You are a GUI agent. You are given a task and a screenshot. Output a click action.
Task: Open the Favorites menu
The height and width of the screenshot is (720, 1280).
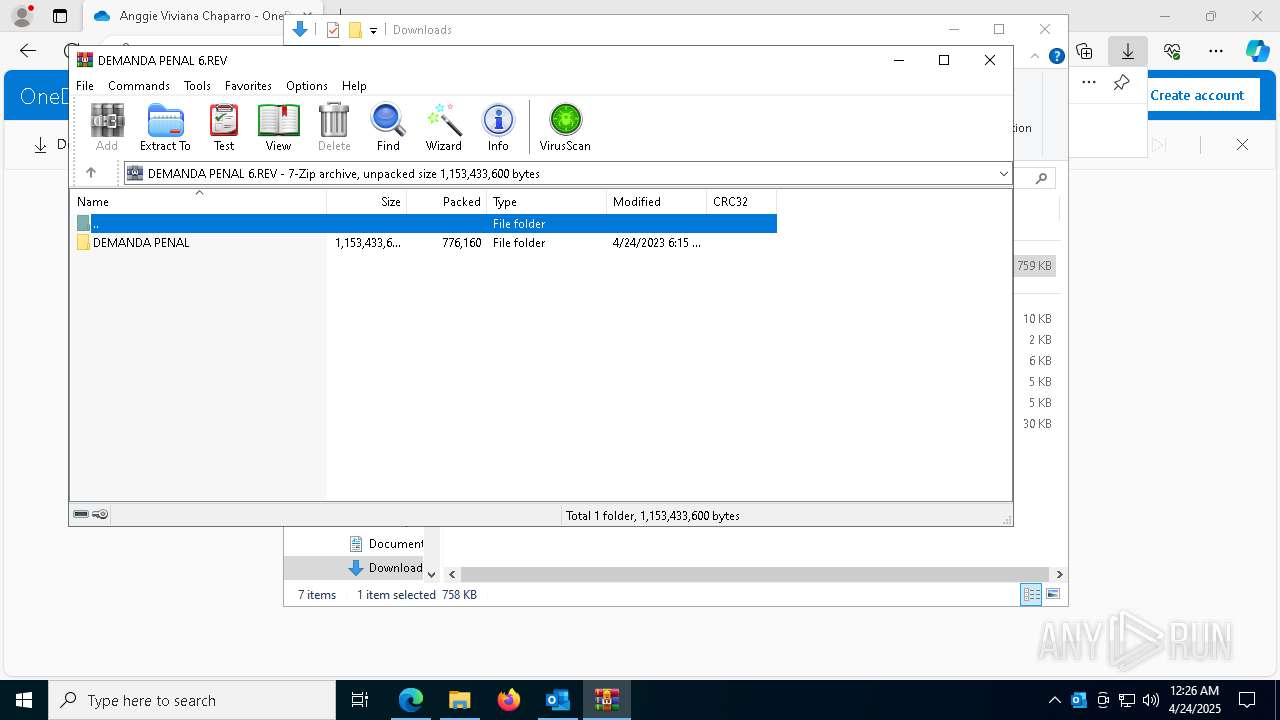point(248,86)
